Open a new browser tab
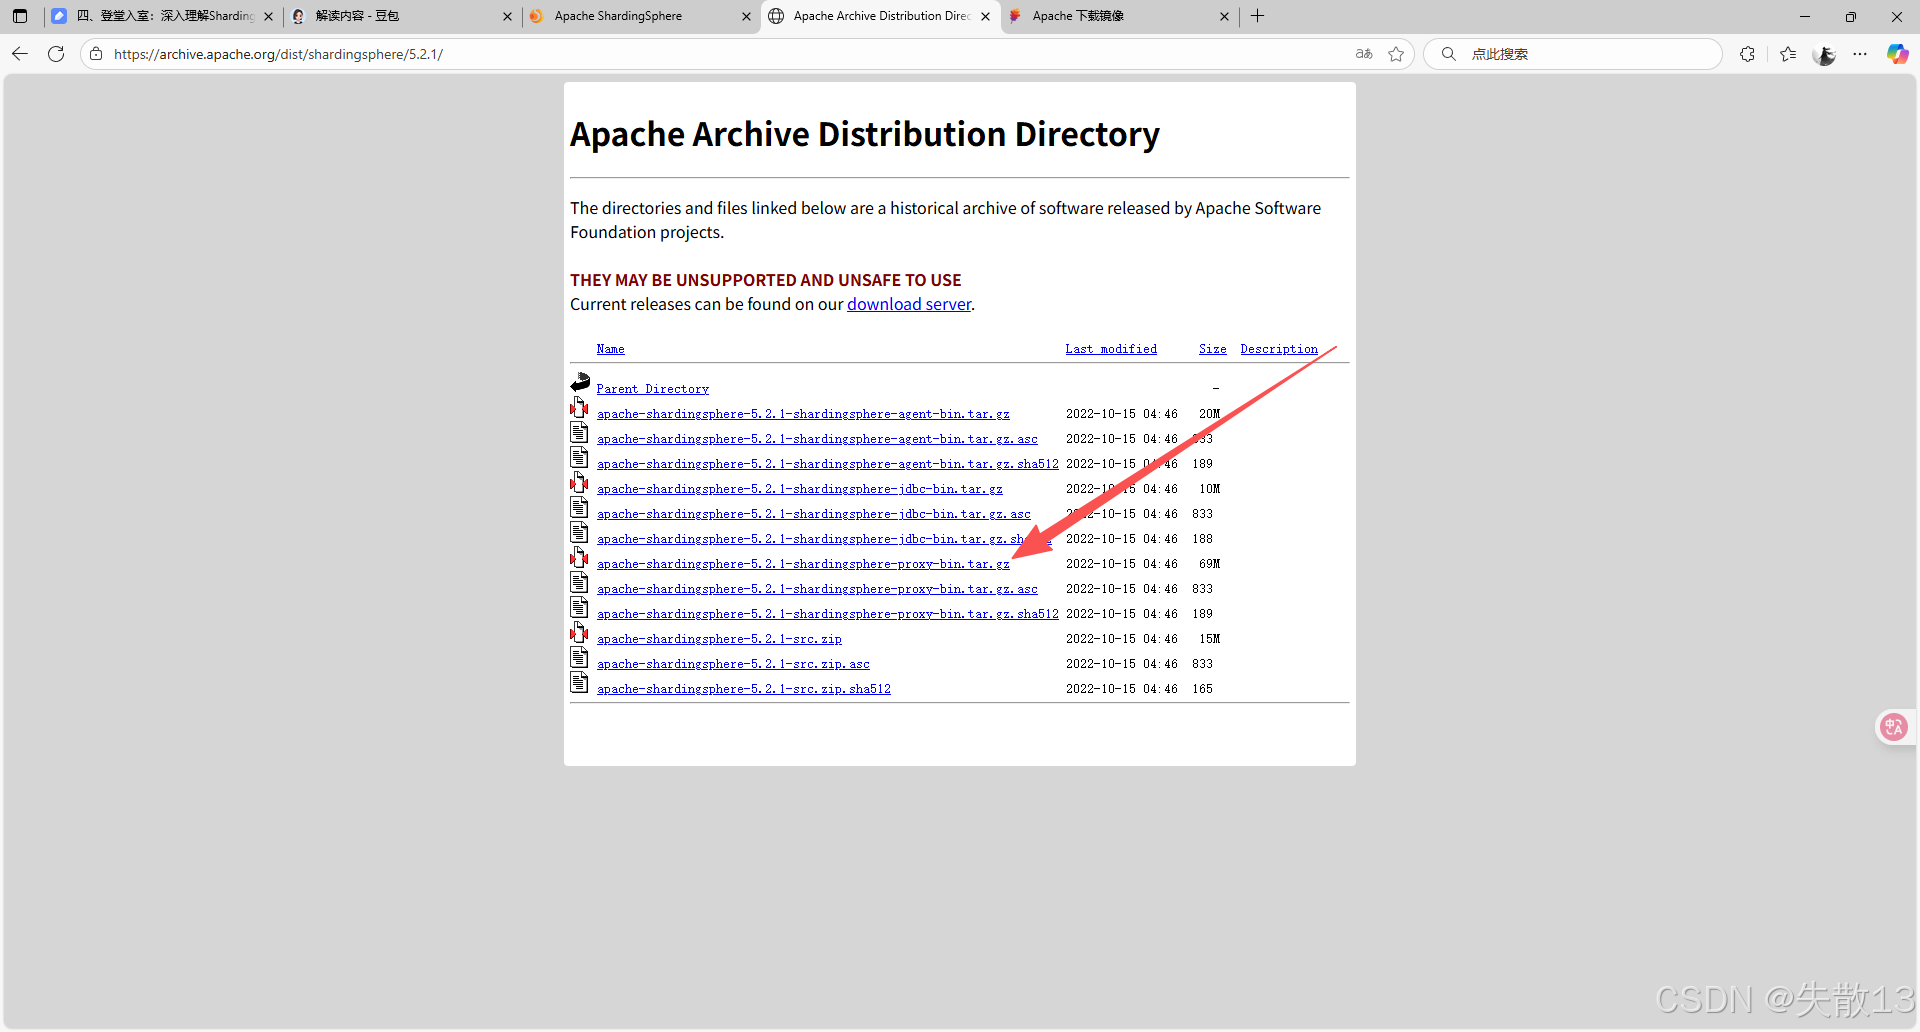 click(1258, 16)
